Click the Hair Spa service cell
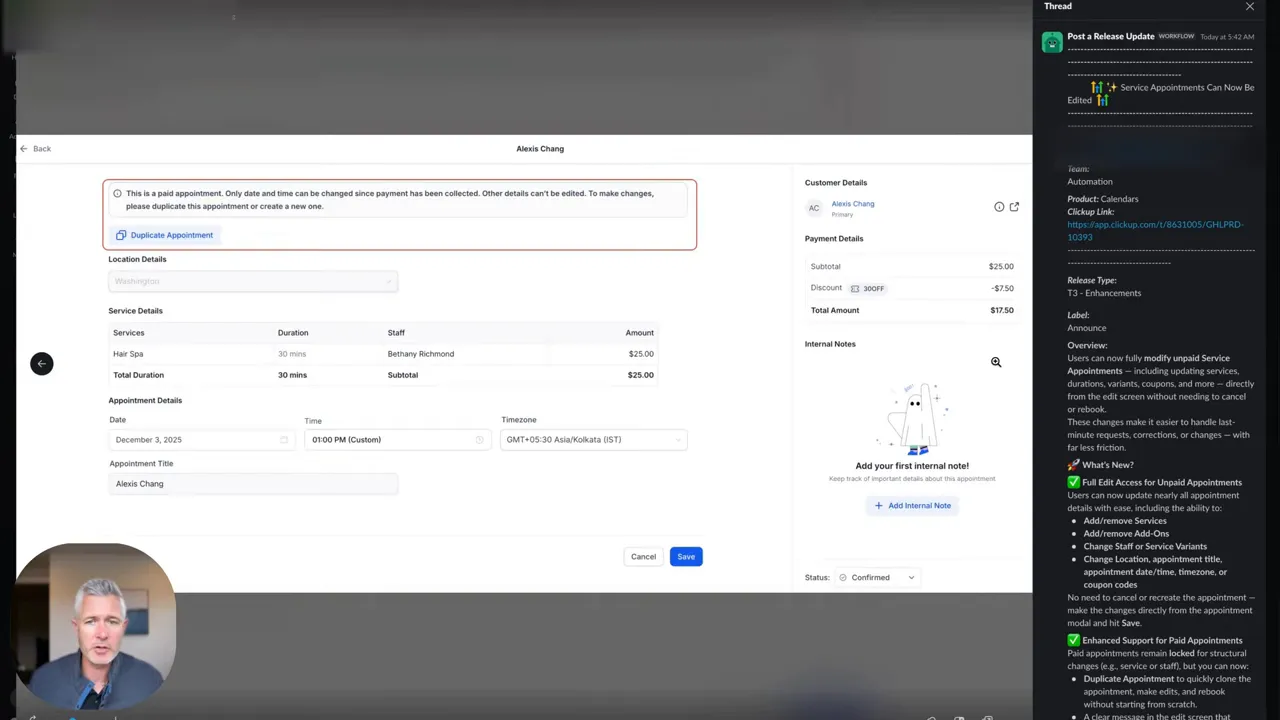 click(128, 354)
